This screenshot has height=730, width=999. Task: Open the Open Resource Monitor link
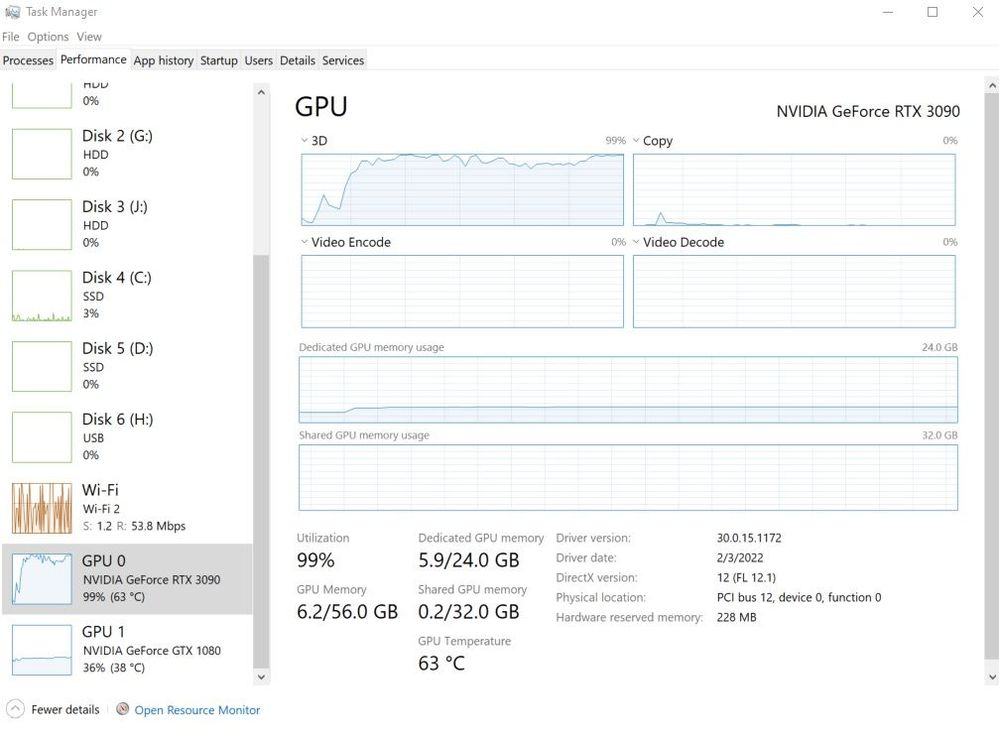197,710
